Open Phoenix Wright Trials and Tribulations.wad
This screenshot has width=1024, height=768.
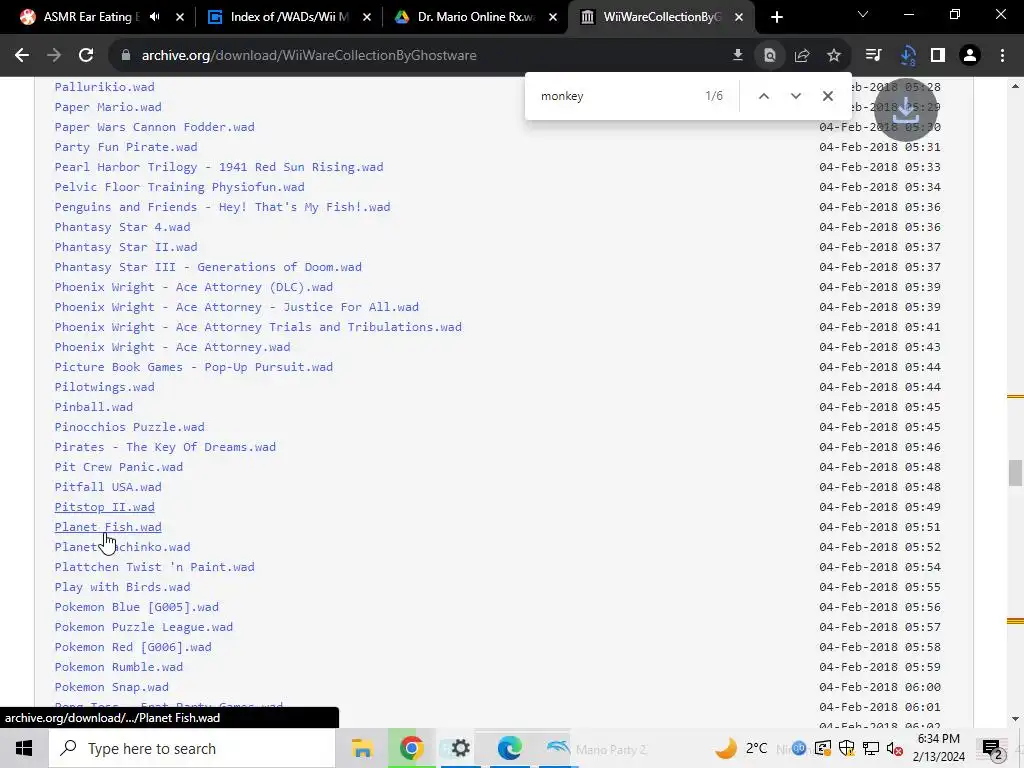pyautogui.click(x=258, y=327)
